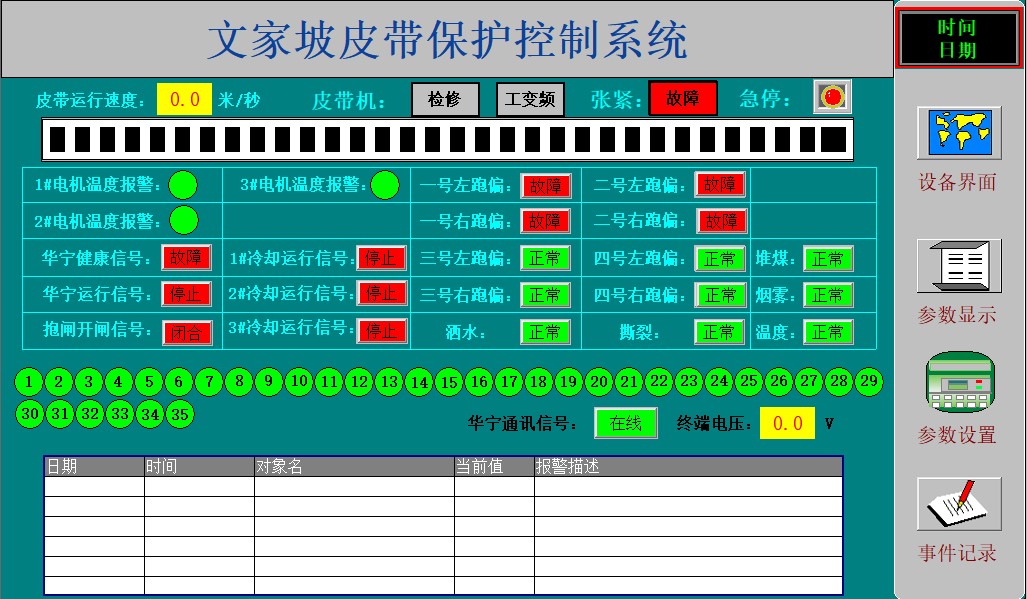
Task: Click the 皮带运行速度 yellow value field
Action: [x=185, y=100]
